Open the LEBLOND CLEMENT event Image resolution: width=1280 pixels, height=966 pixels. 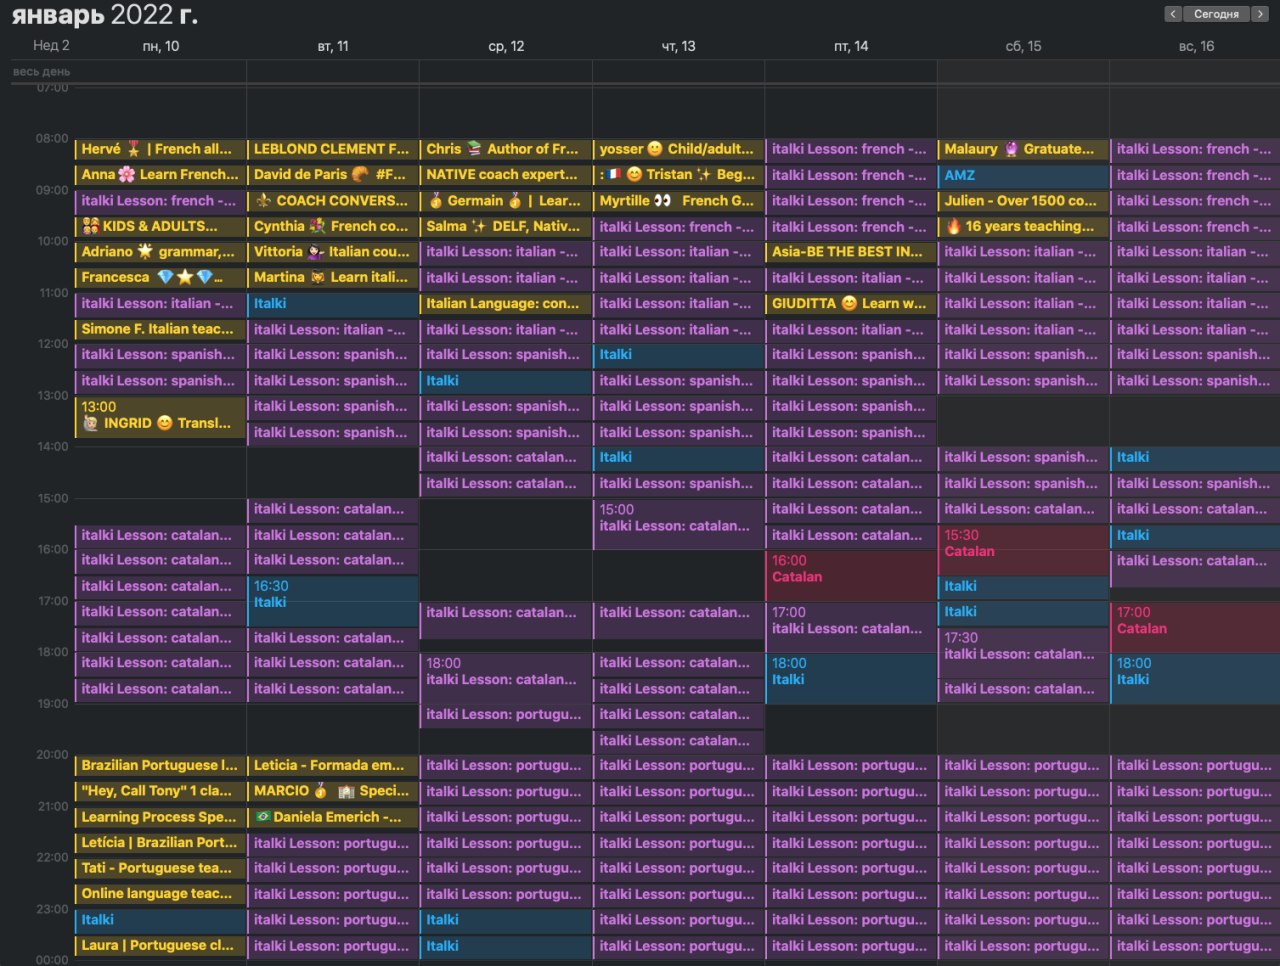point(332,149)
